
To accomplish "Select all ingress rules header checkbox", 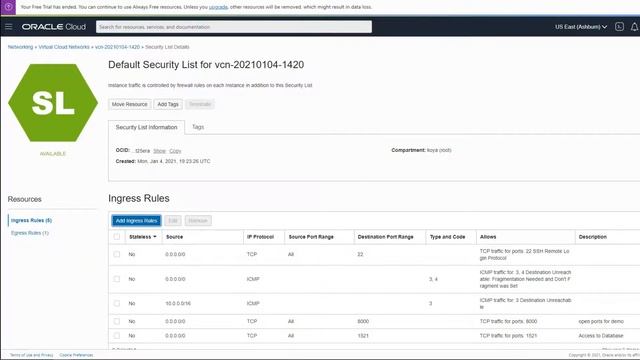I will pos(117,237).
